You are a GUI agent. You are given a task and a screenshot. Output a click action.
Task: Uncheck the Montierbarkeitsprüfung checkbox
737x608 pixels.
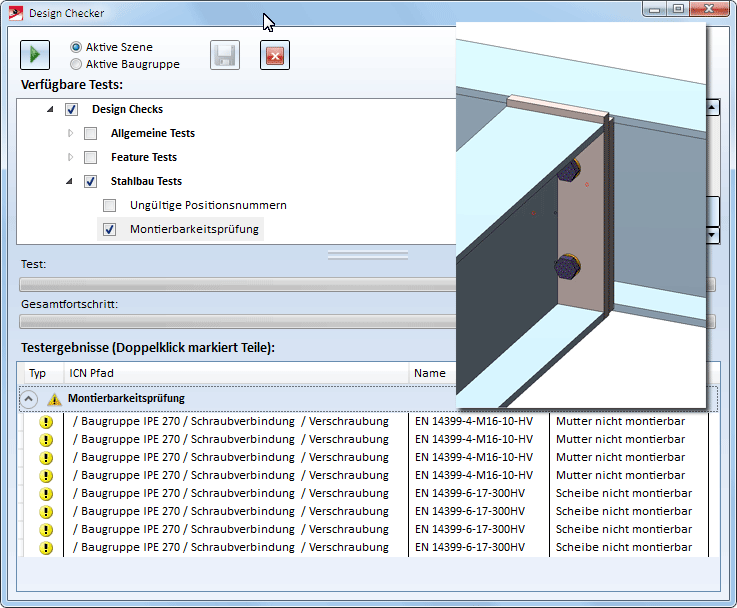click(x=110, y=229)
